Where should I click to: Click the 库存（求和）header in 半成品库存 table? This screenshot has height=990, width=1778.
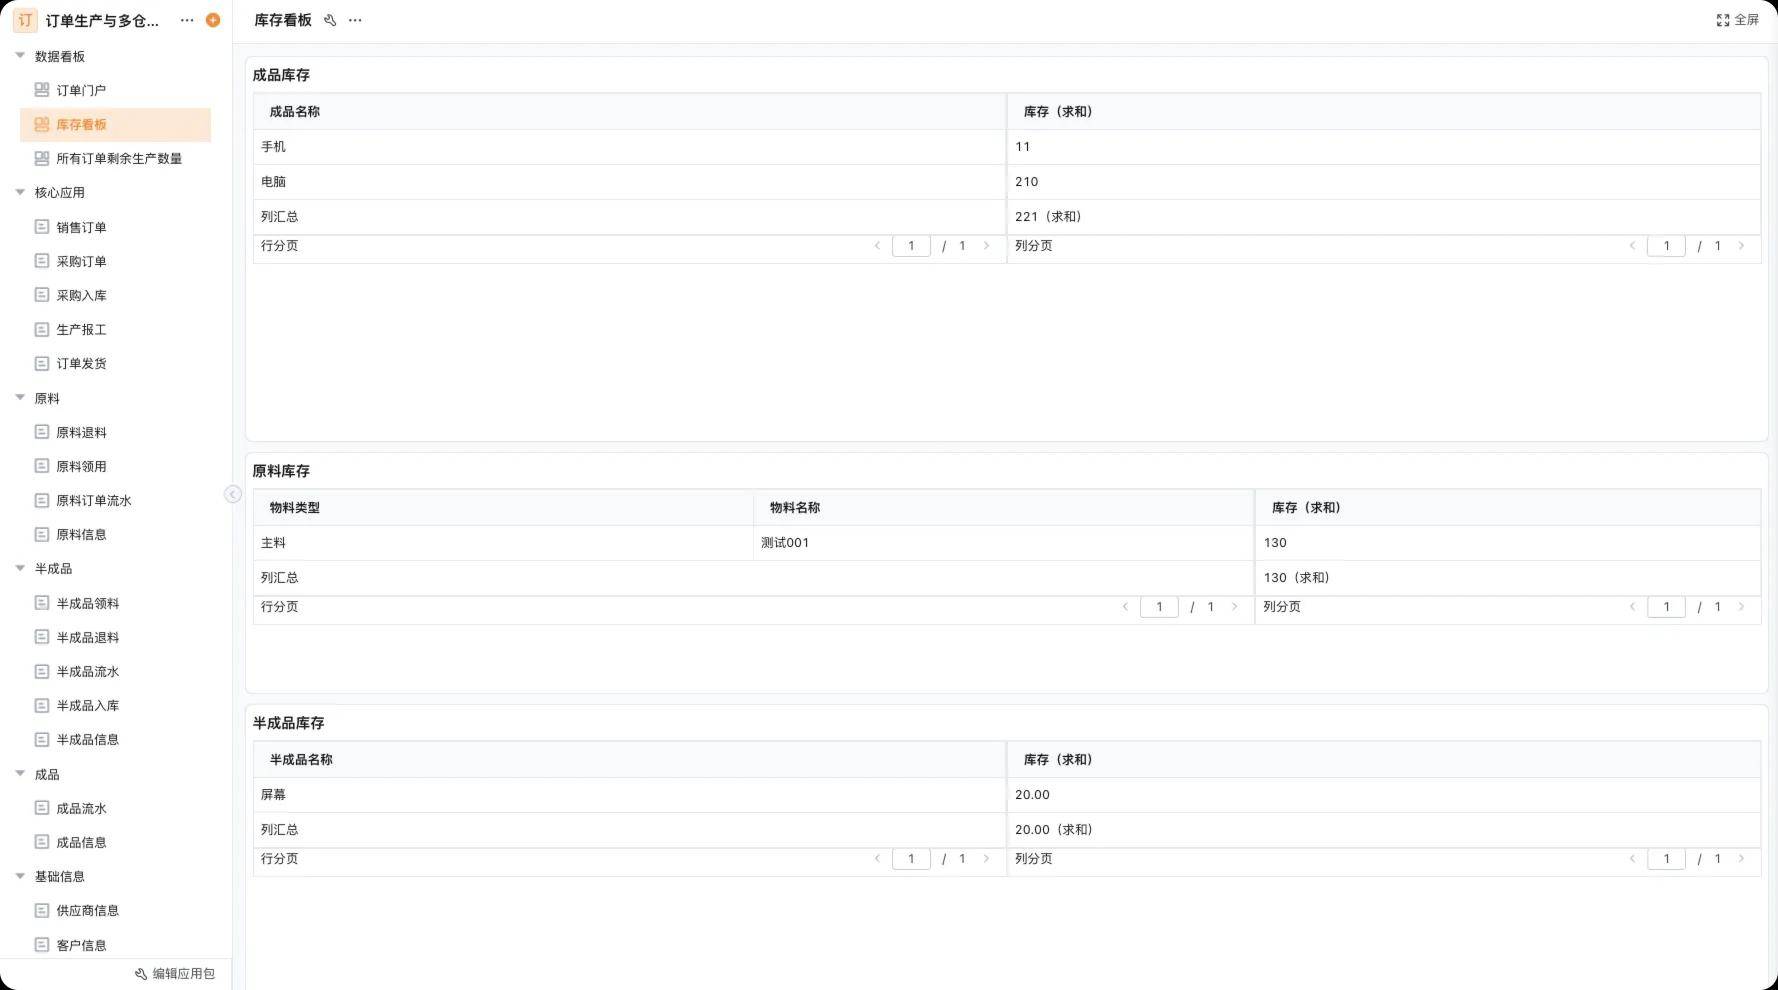(x=1058, y=760)
